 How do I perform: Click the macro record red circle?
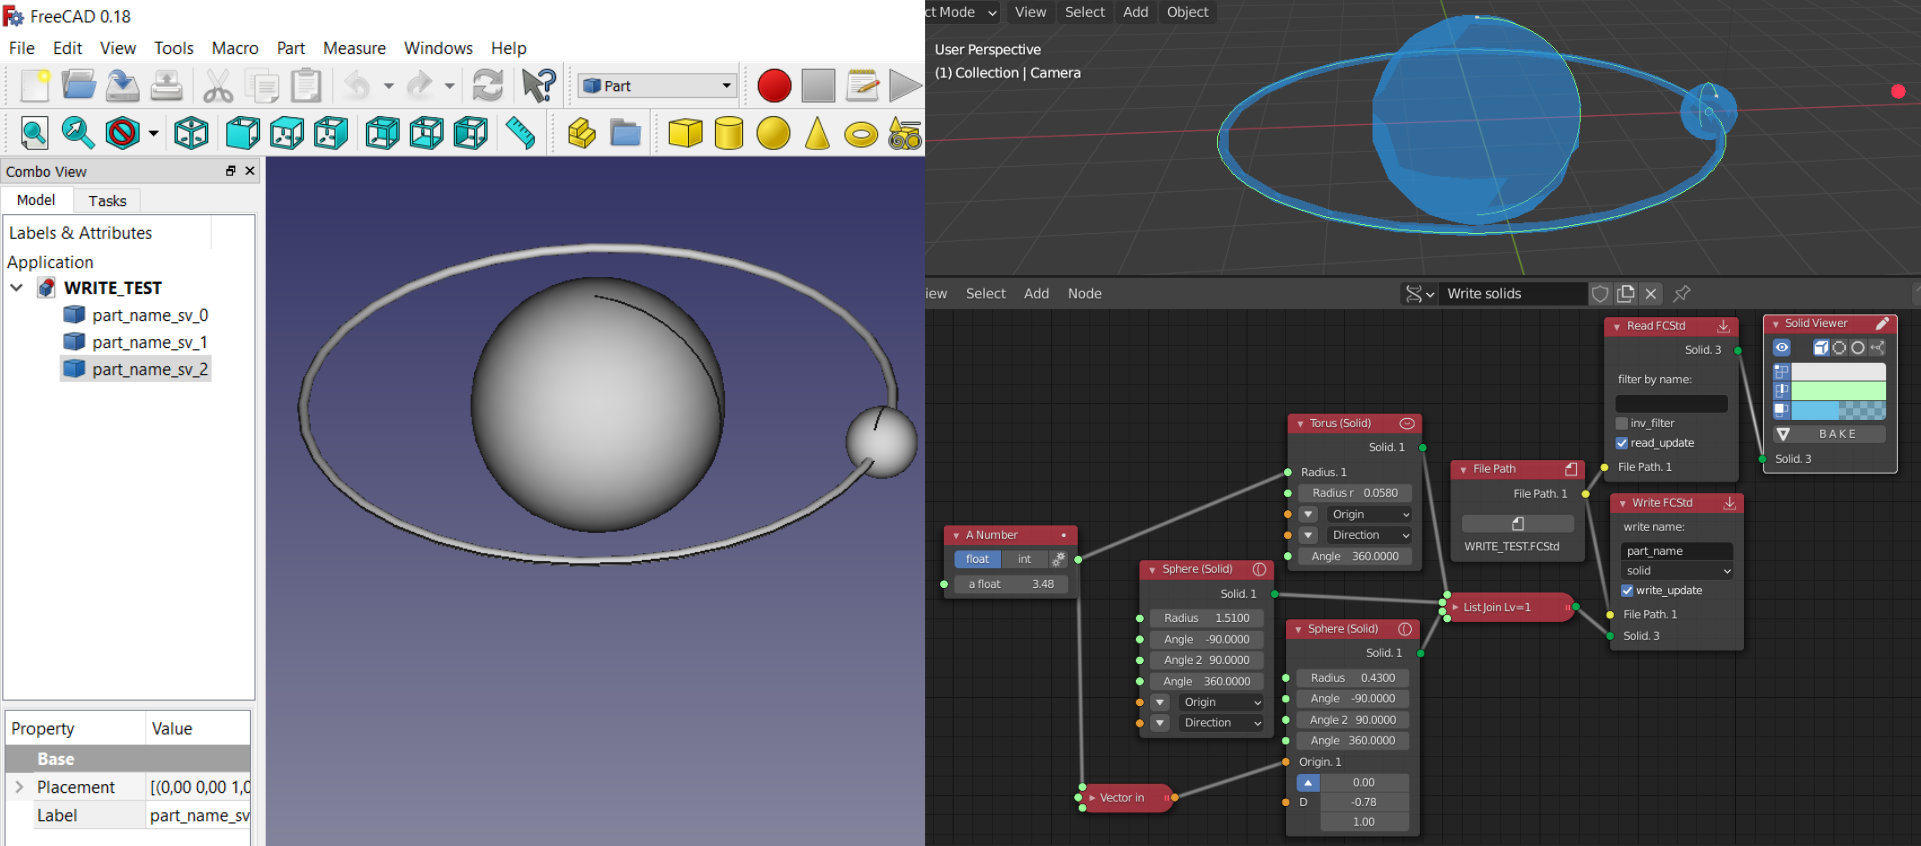coord(773,86)
